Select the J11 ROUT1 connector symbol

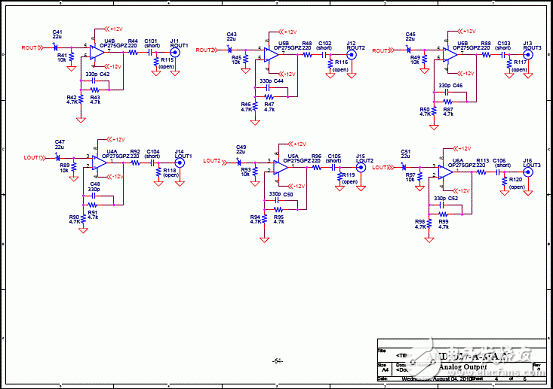coord(175,53)
